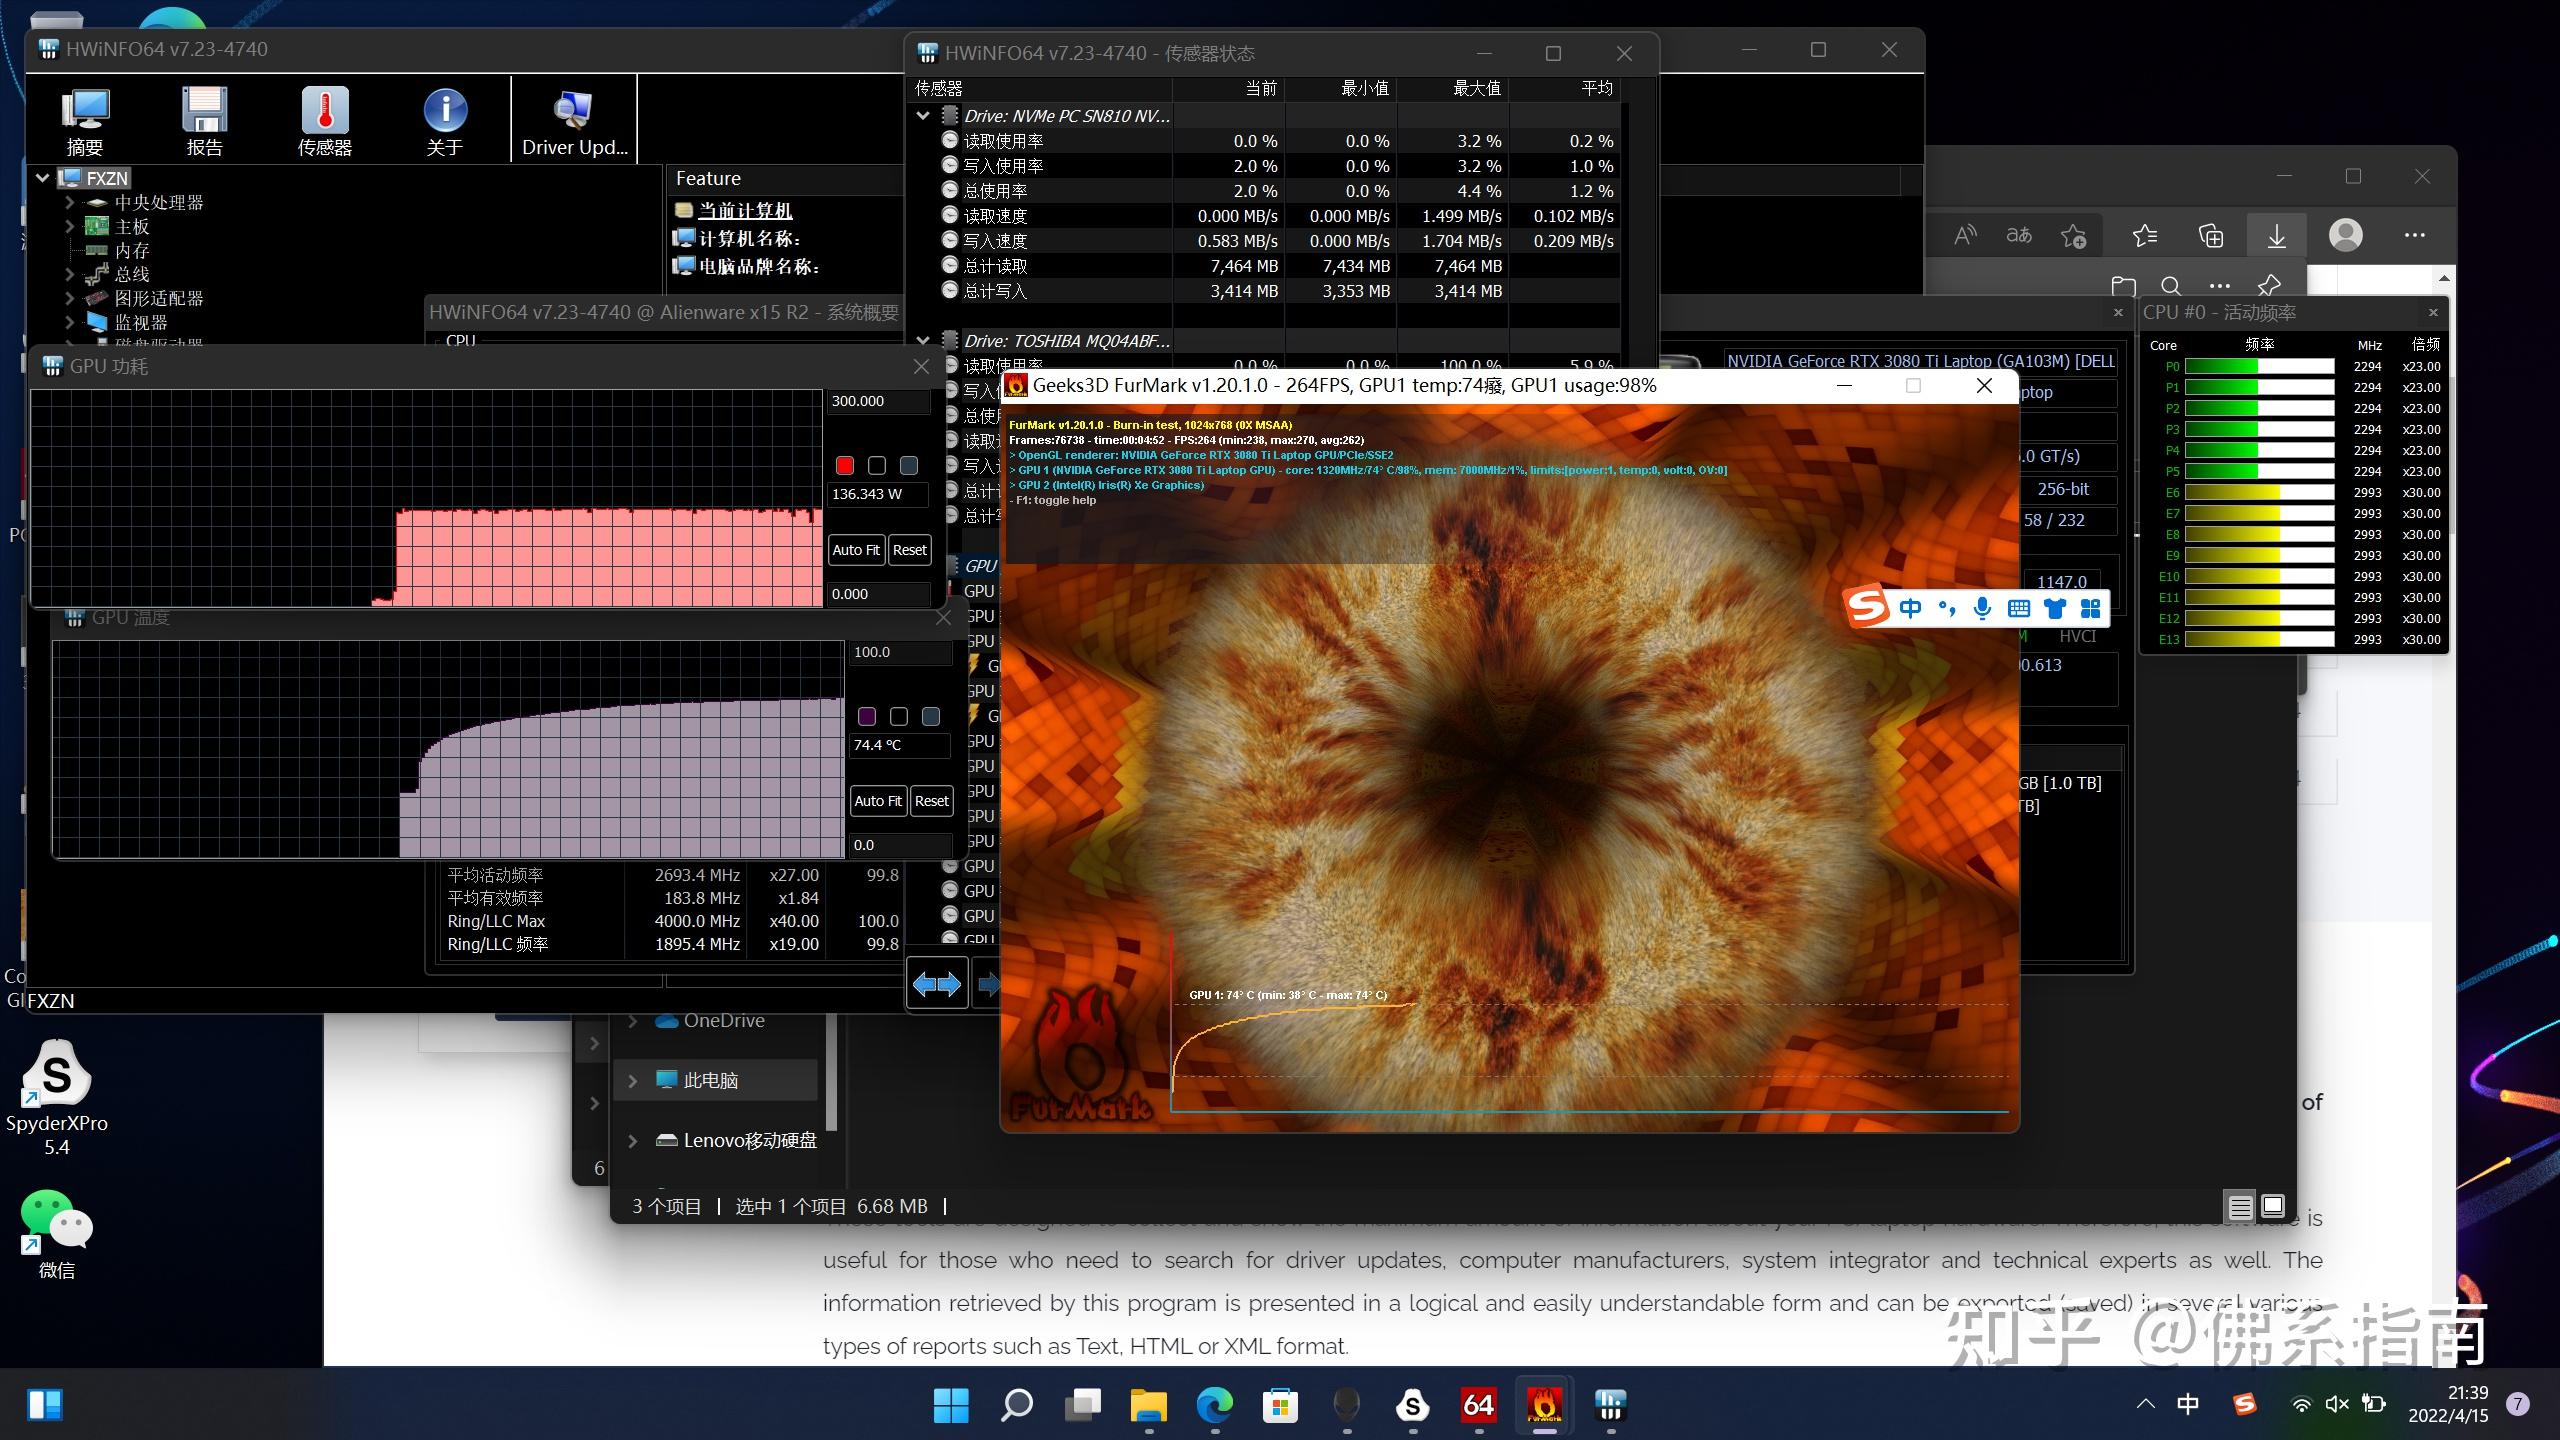Open FurMark from the taskbar
This screenshot has width=2560, height=1440.
pos(1545,1405)
